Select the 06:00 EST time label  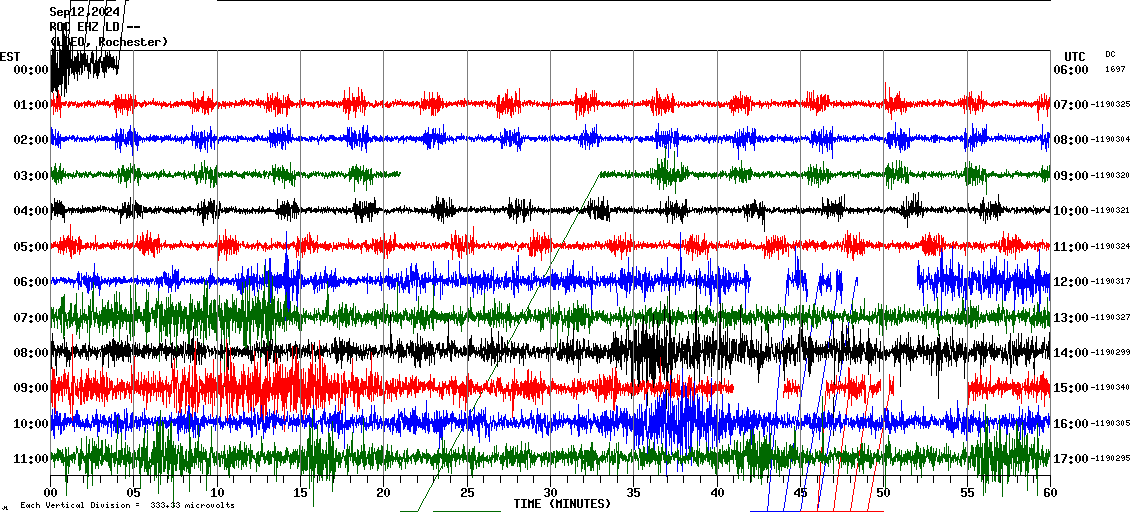pyautogui.click(x=31, y=282)
